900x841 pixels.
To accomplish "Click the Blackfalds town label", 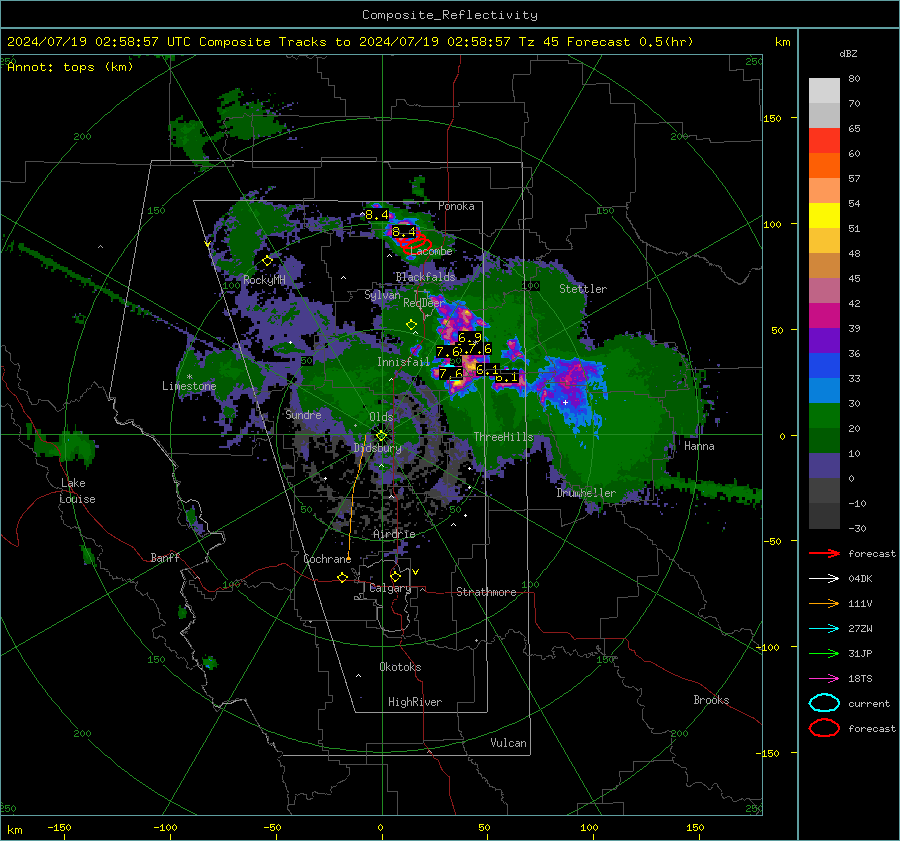I will point(425,277).
